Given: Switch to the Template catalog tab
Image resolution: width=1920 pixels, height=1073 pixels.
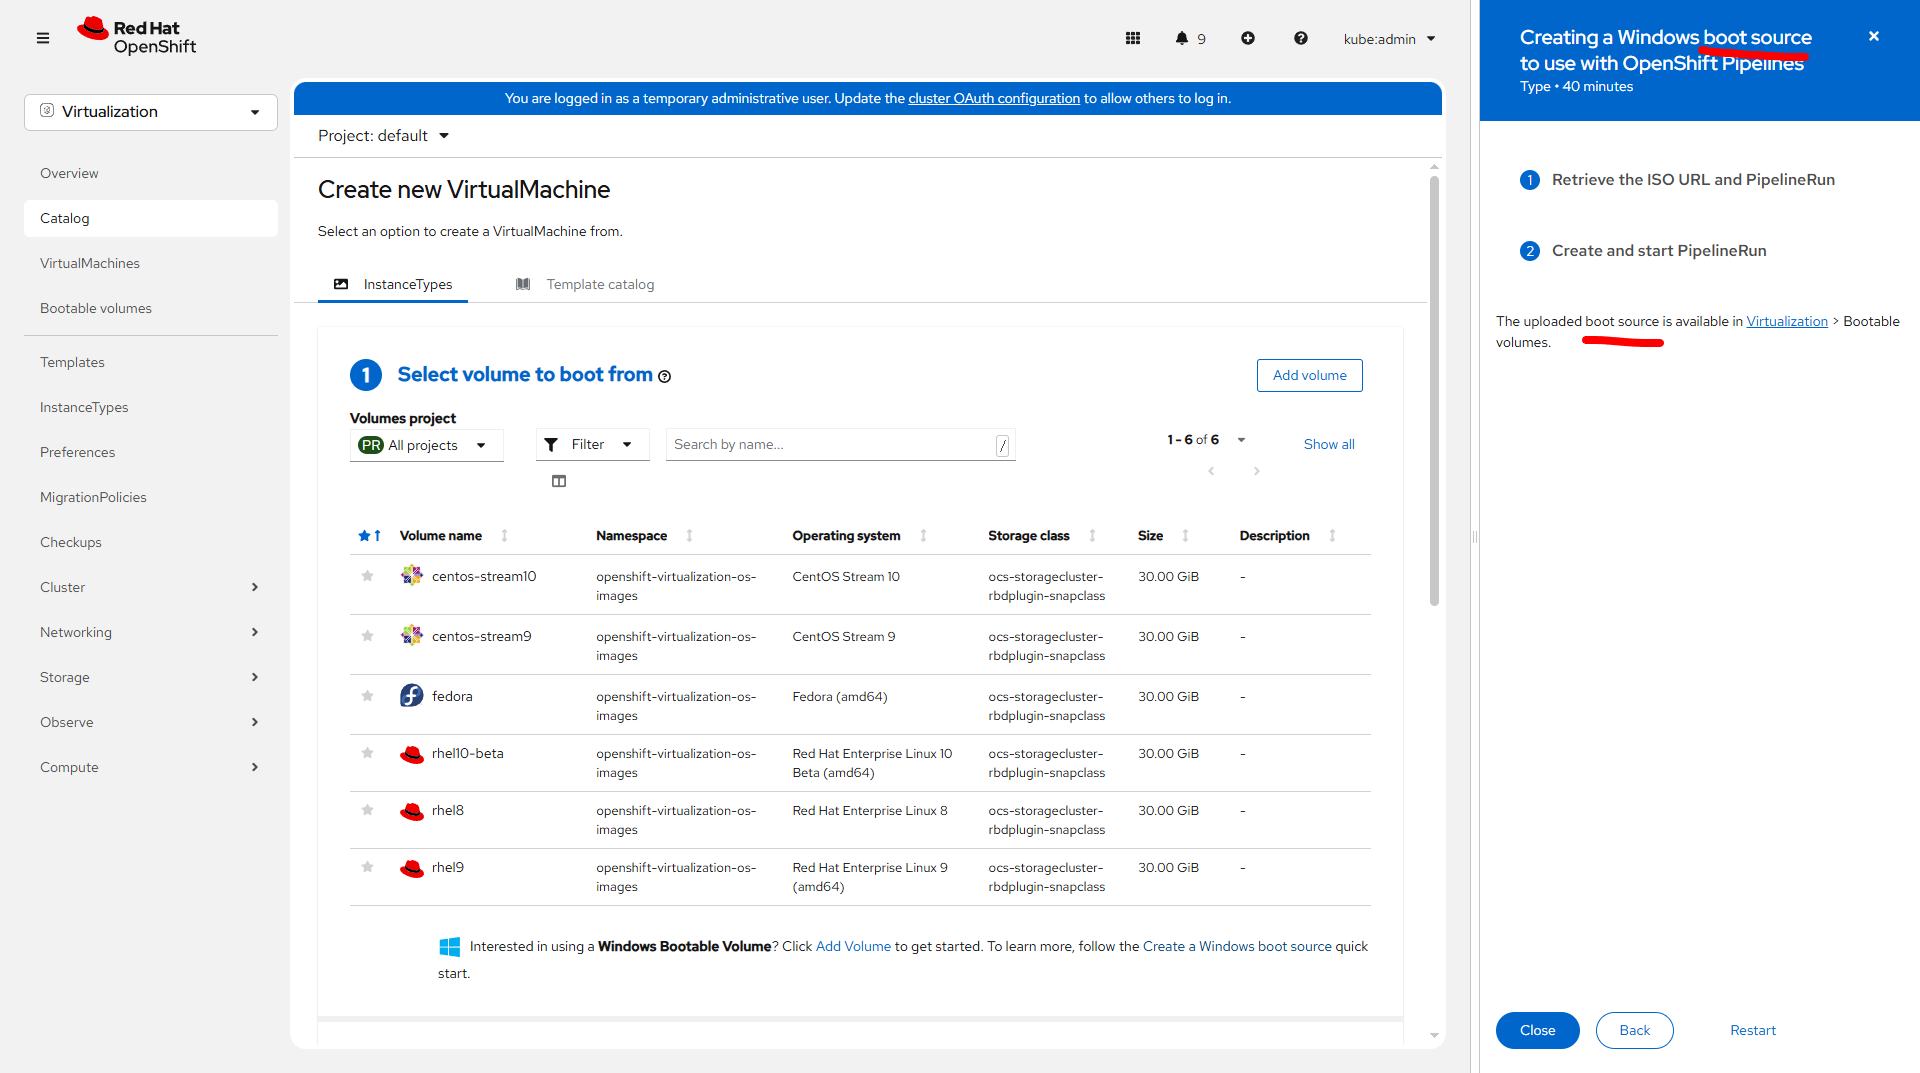Looking at the screenshot, I should click(x=599, y=285).
